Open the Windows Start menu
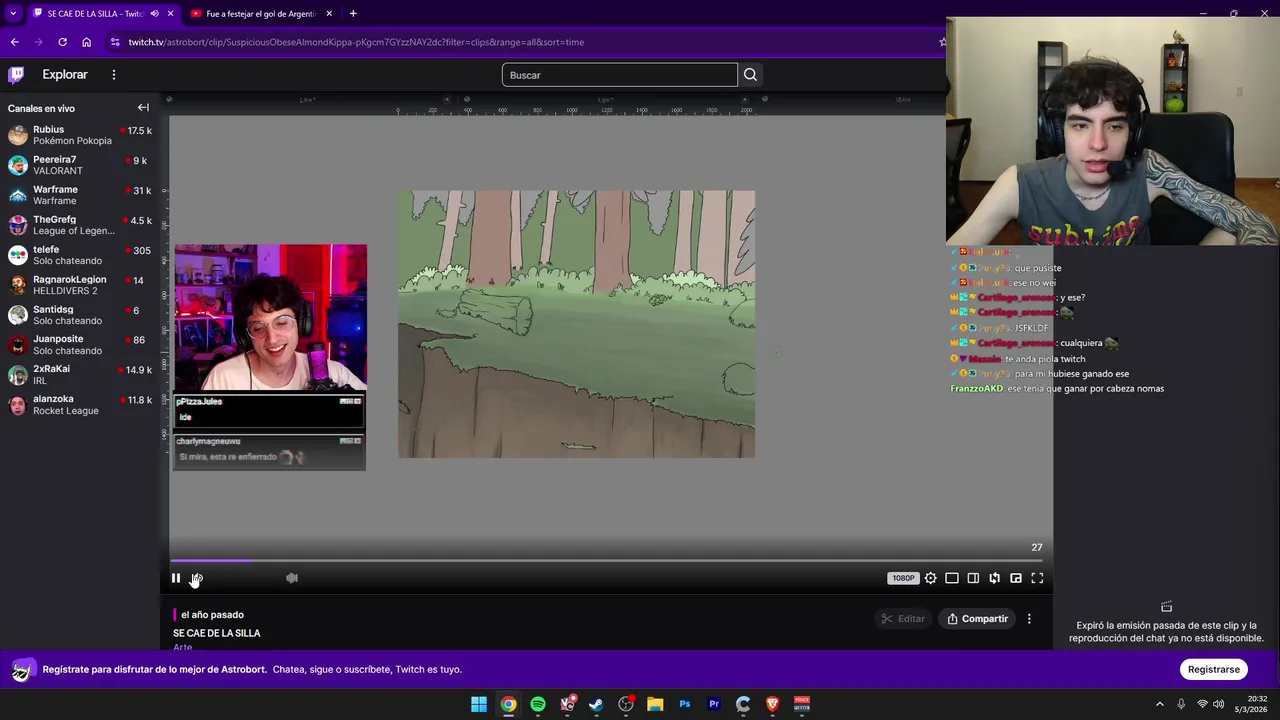The width and height of the screenshot is (1280, 720). tap(479, 704)
